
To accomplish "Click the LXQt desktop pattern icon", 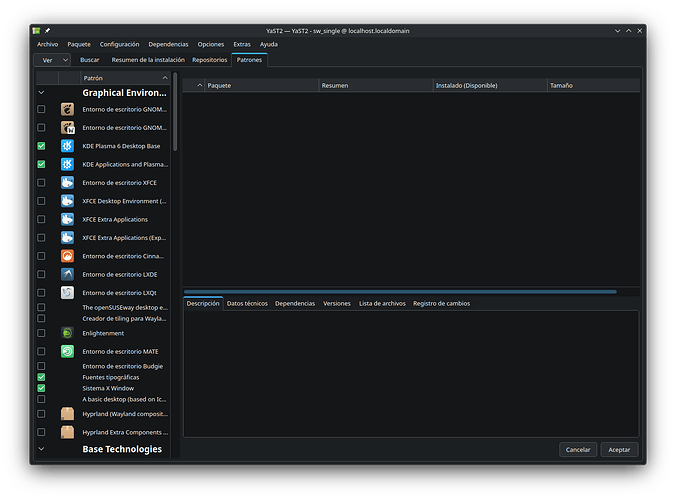I will 67,293.
